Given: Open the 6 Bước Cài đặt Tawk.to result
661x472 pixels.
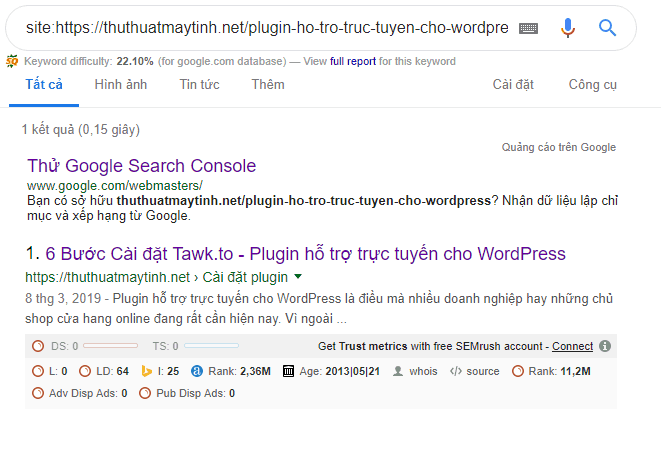Looking at the screenshot, I should tap(305, 254).
